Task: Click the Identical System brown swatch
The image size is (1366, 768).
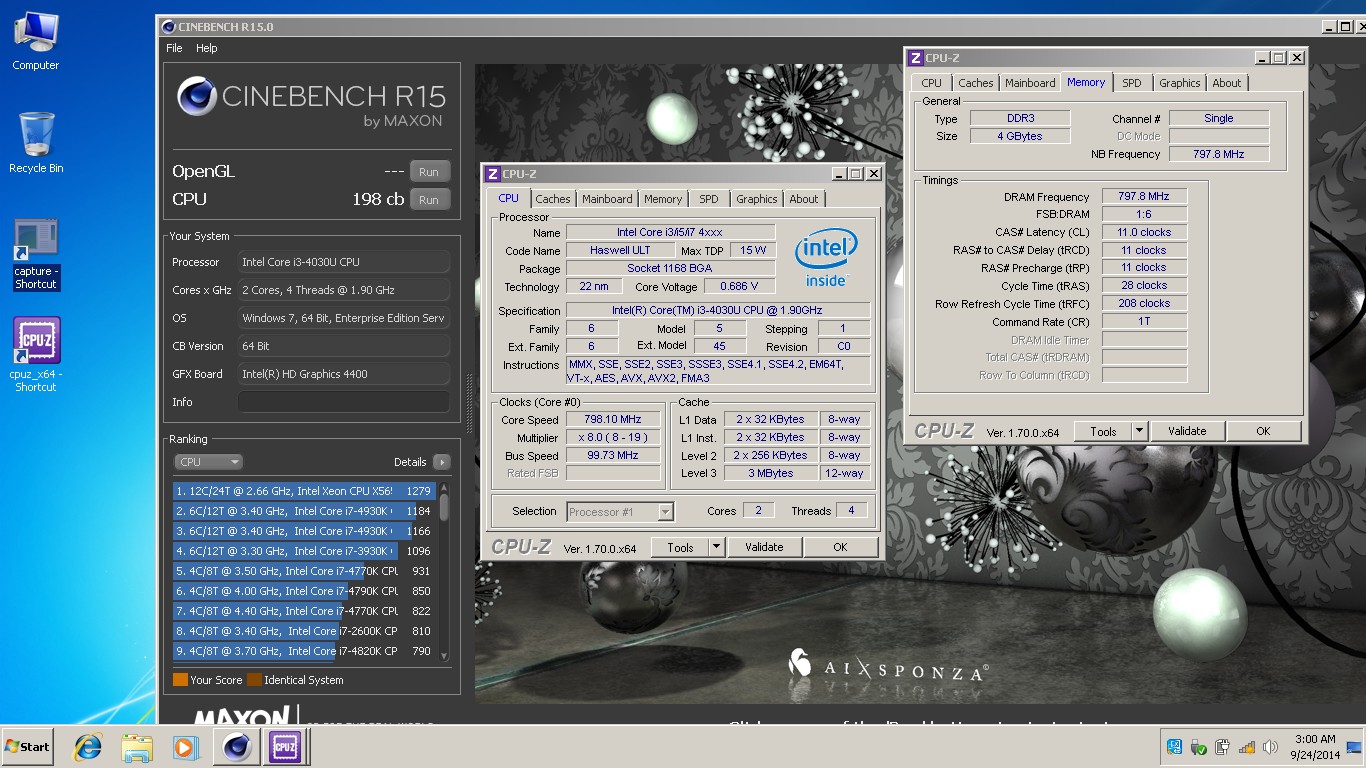Action: pos(254,680)
